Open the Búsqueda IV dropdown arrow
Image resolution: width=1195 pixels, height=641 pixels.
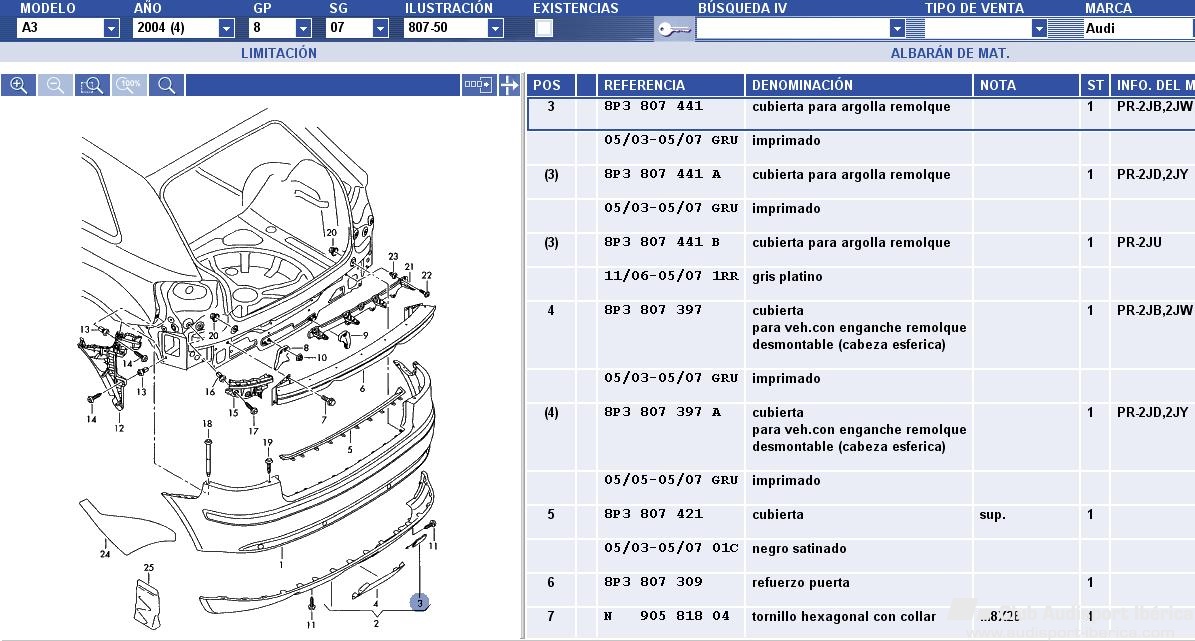coord(897,28)
